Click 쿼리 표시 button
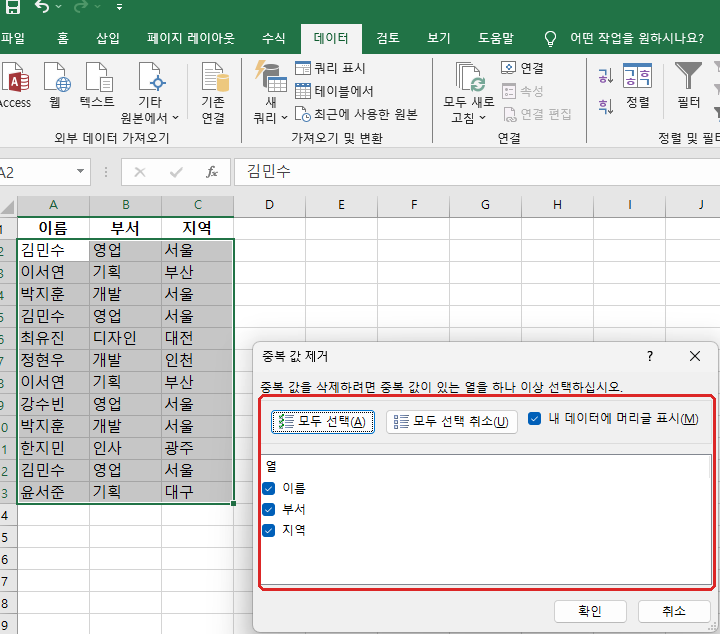This screenshot has width=720, height=634. 330,68
